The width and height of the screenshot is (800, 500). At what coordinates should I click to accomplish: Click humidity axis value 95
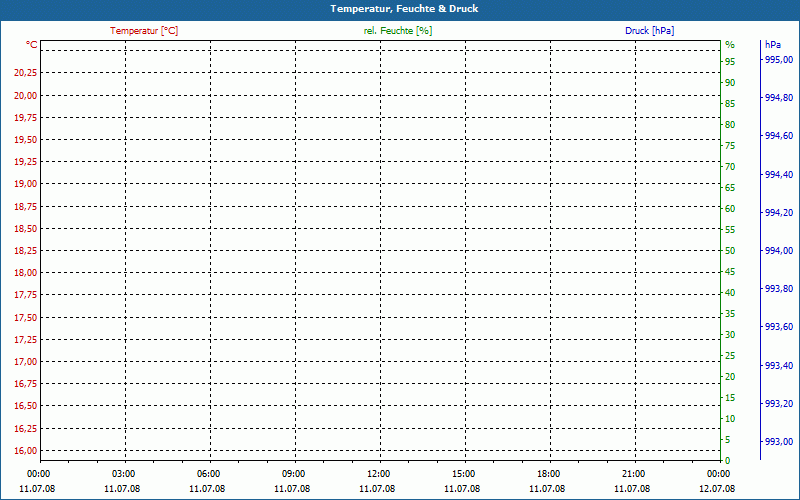click(x=730, y=62)
